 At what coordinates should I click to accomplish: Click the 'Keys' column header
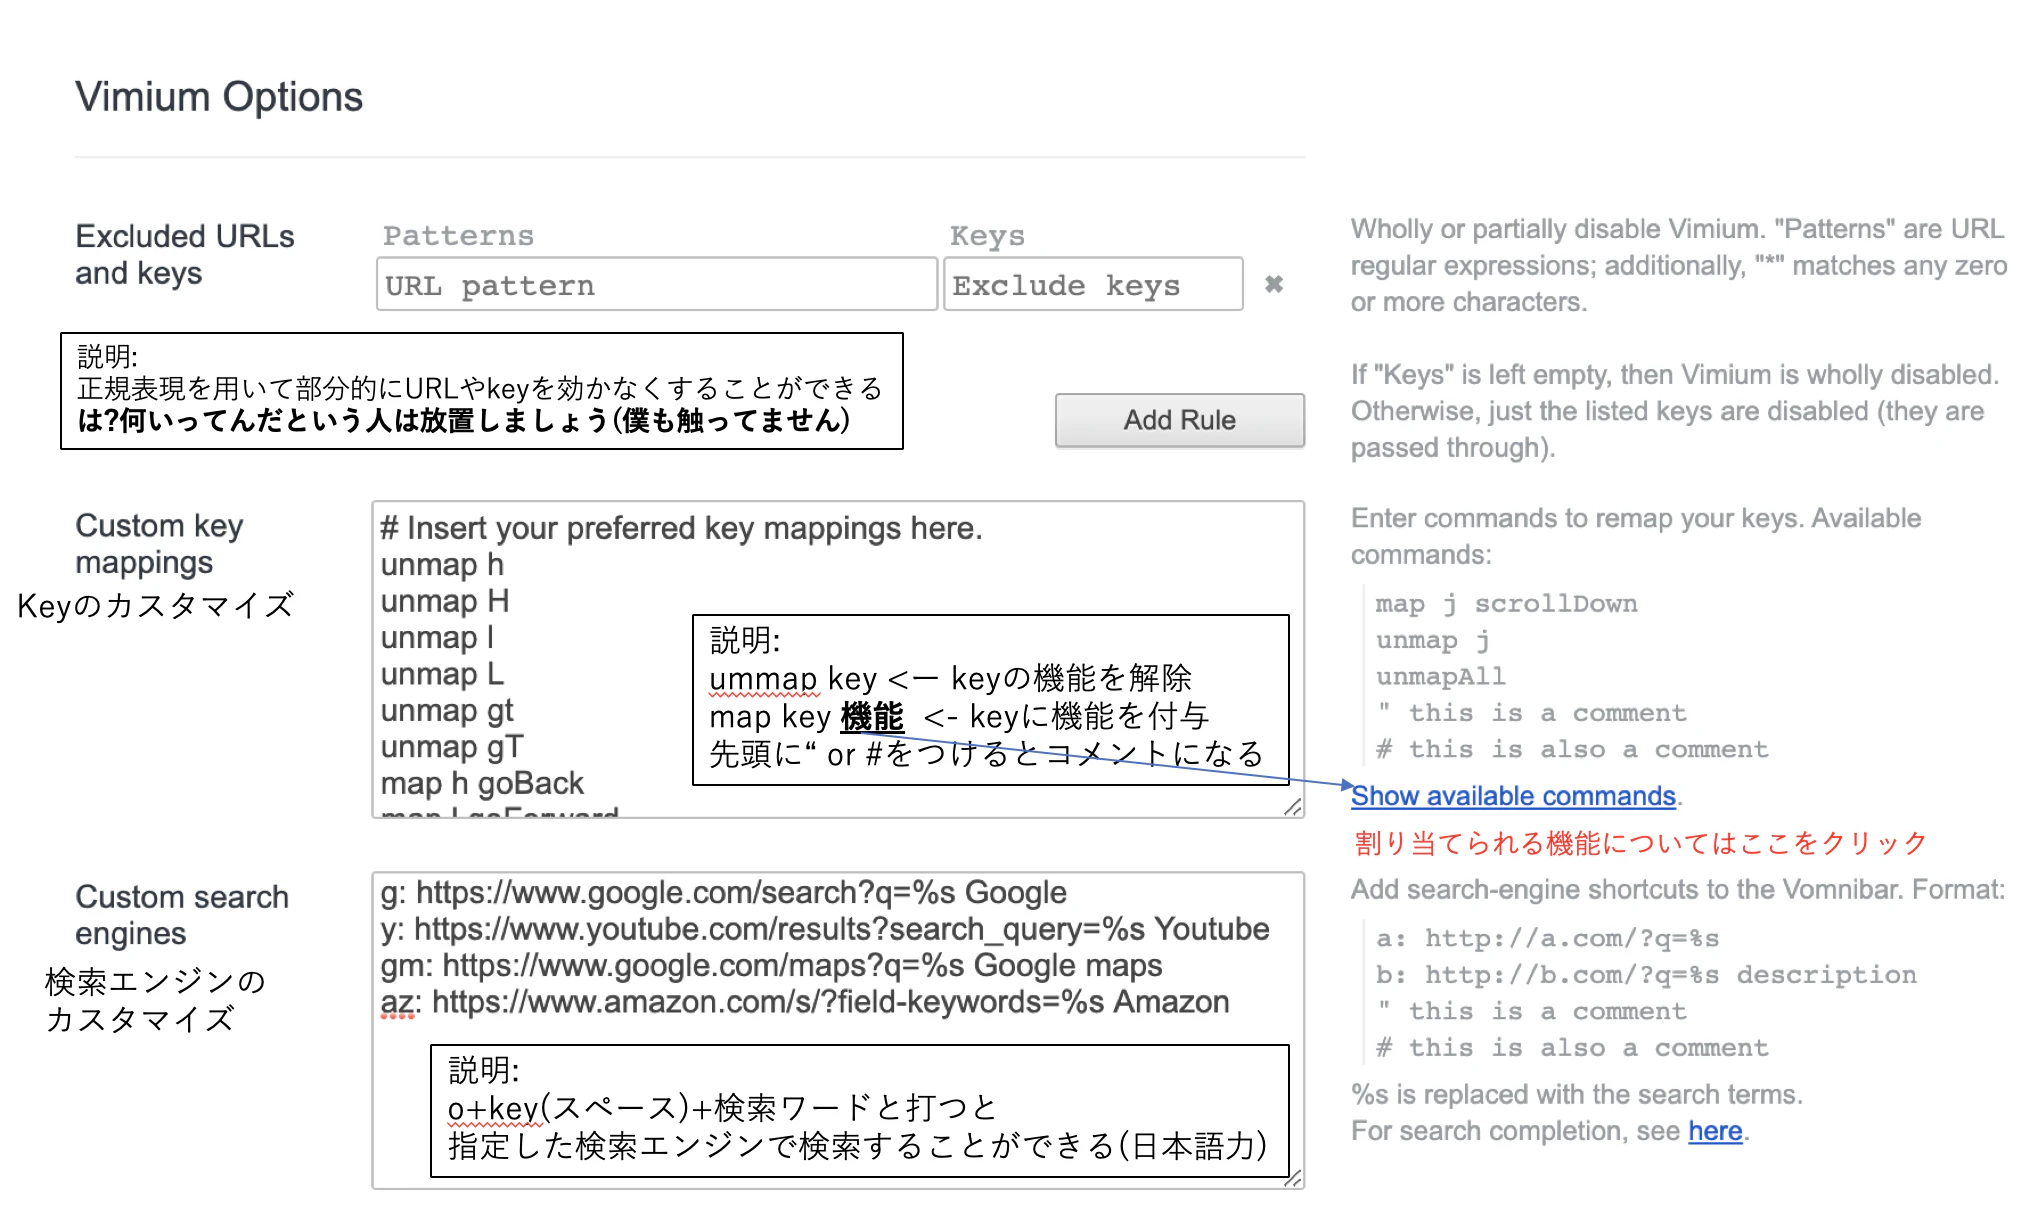(x=987, y=236)
